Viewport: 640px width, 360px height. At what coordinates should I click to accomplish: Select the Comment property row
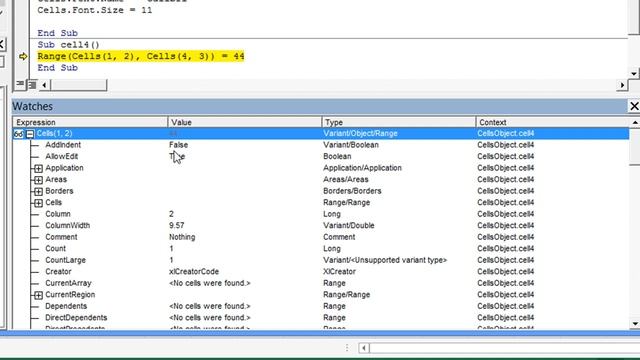[321, 237]
